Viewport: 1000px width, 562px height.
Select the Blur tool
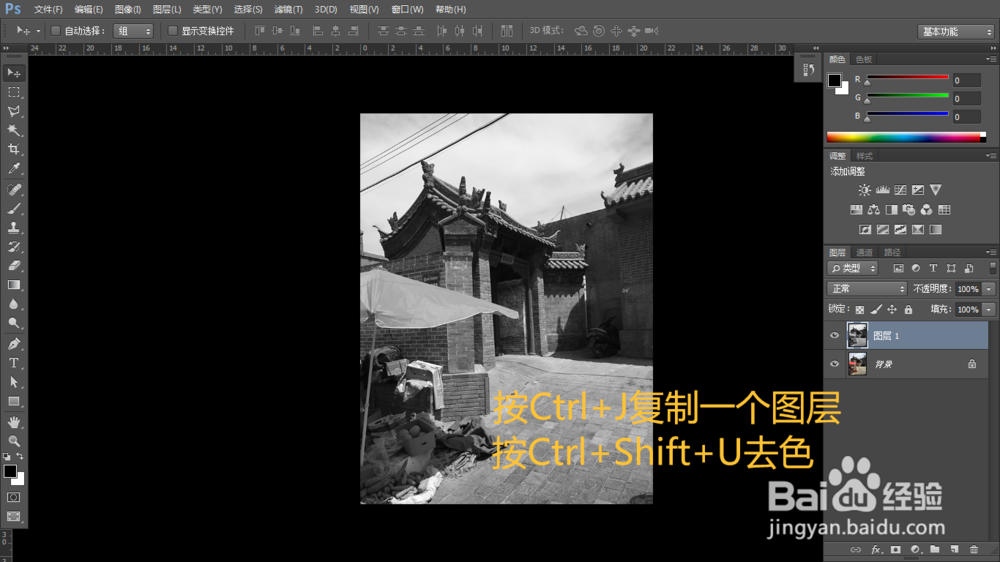click(x=13, y=304)
